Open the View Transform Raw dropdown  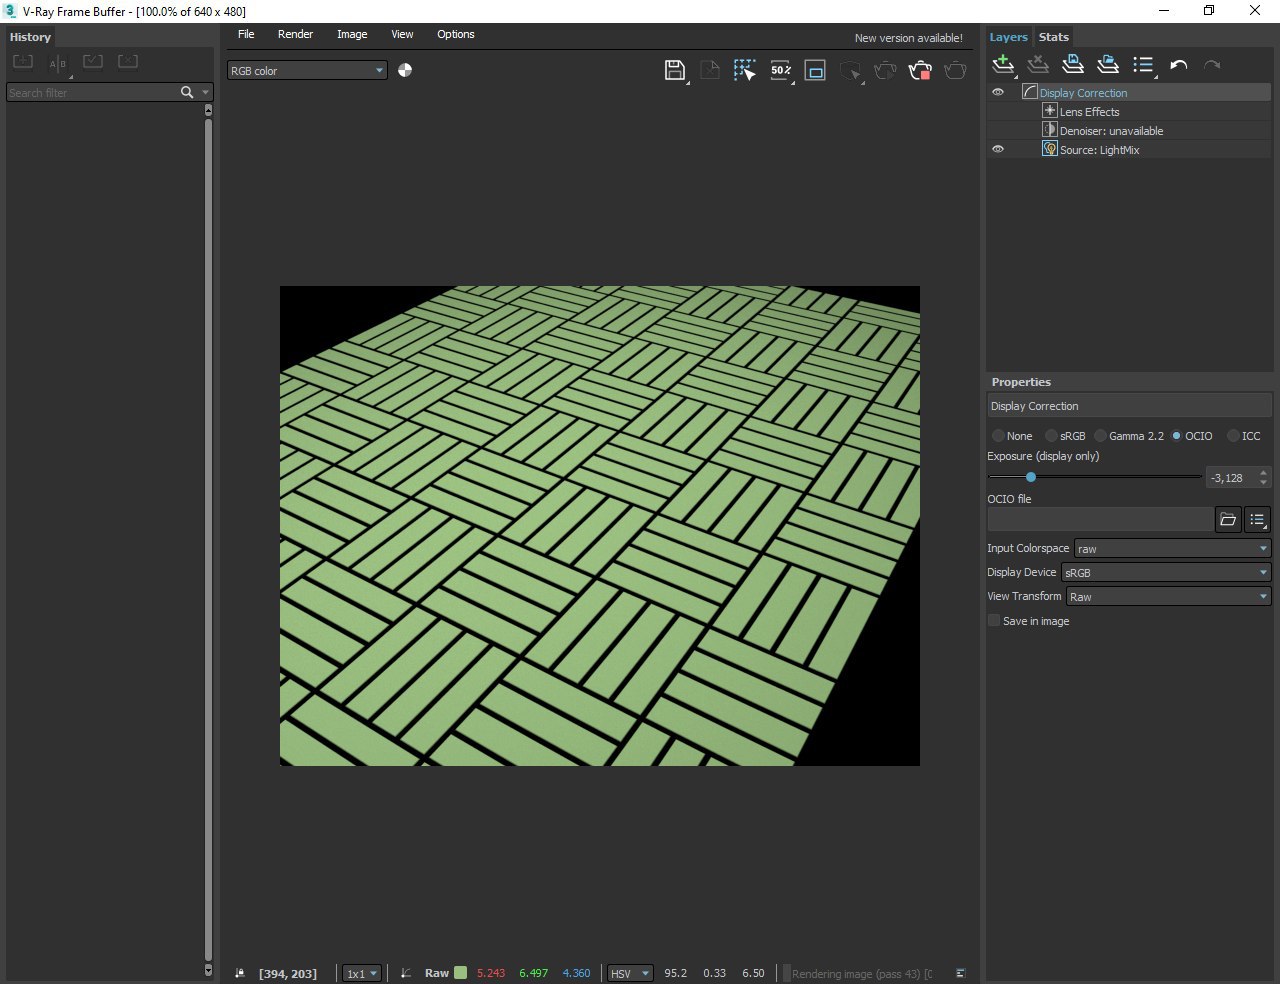click(1168, 597)
